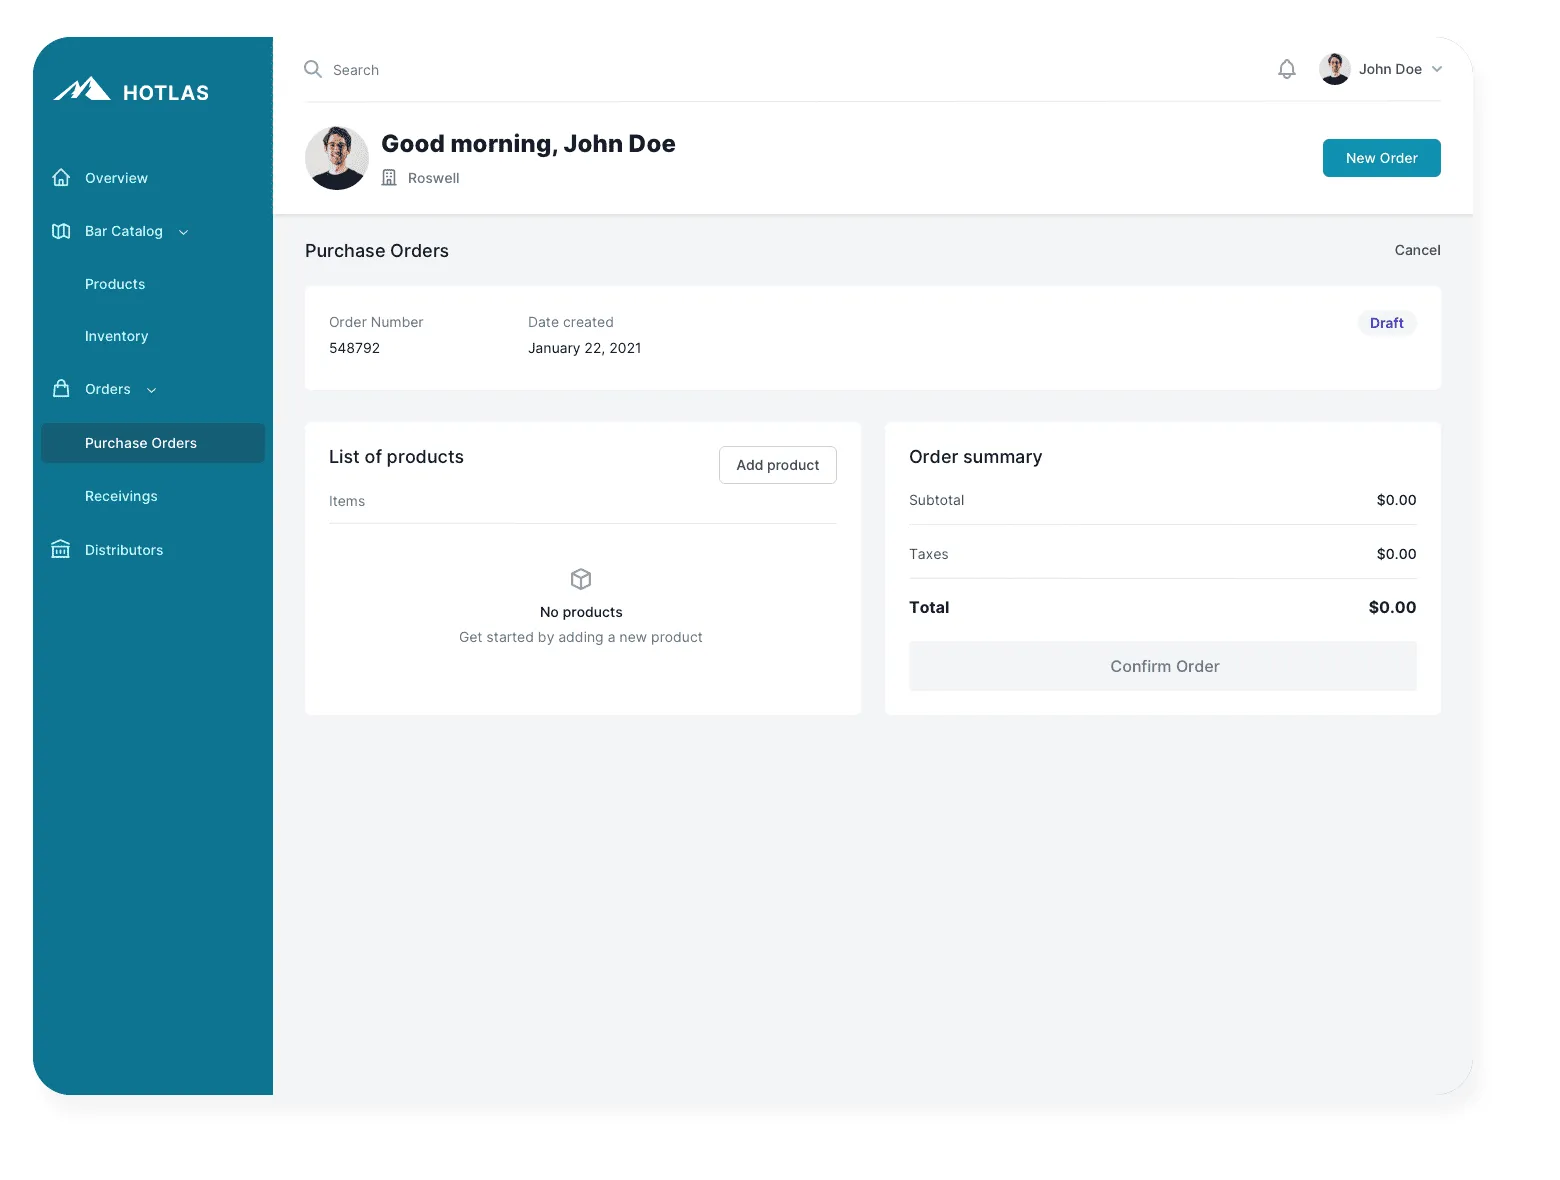Click the Taxes $0.00 value

pyautogui.click(x=1397, y=554)
